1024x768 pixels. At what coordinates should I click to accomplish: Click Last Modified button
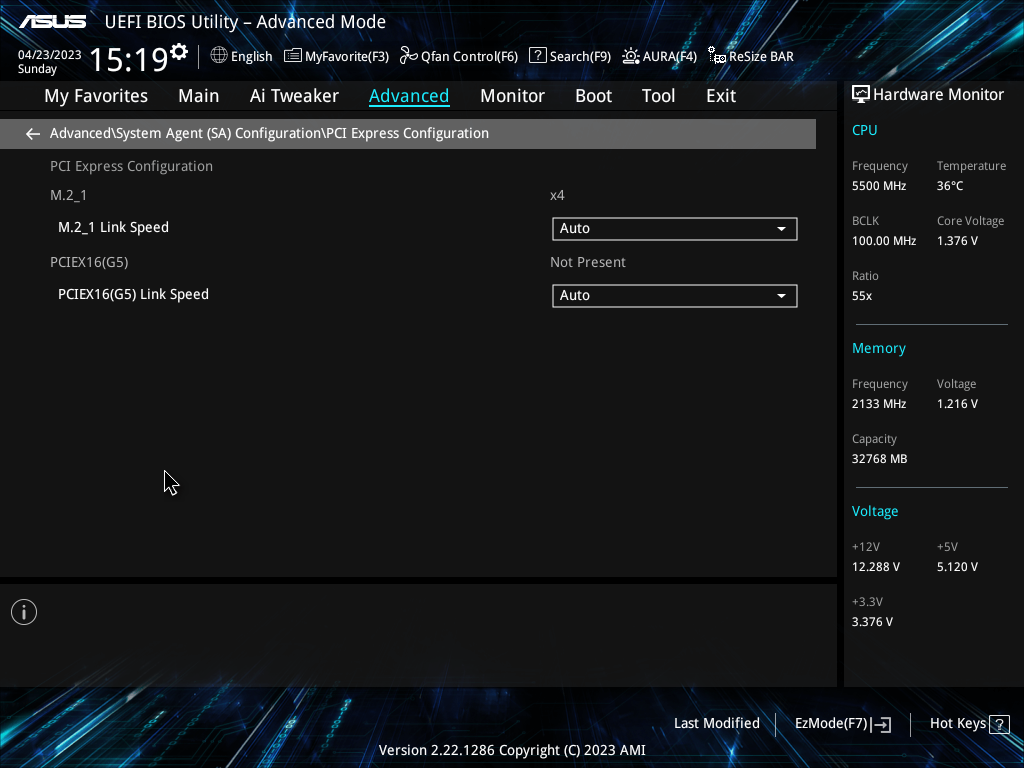[x=716, y=724]
